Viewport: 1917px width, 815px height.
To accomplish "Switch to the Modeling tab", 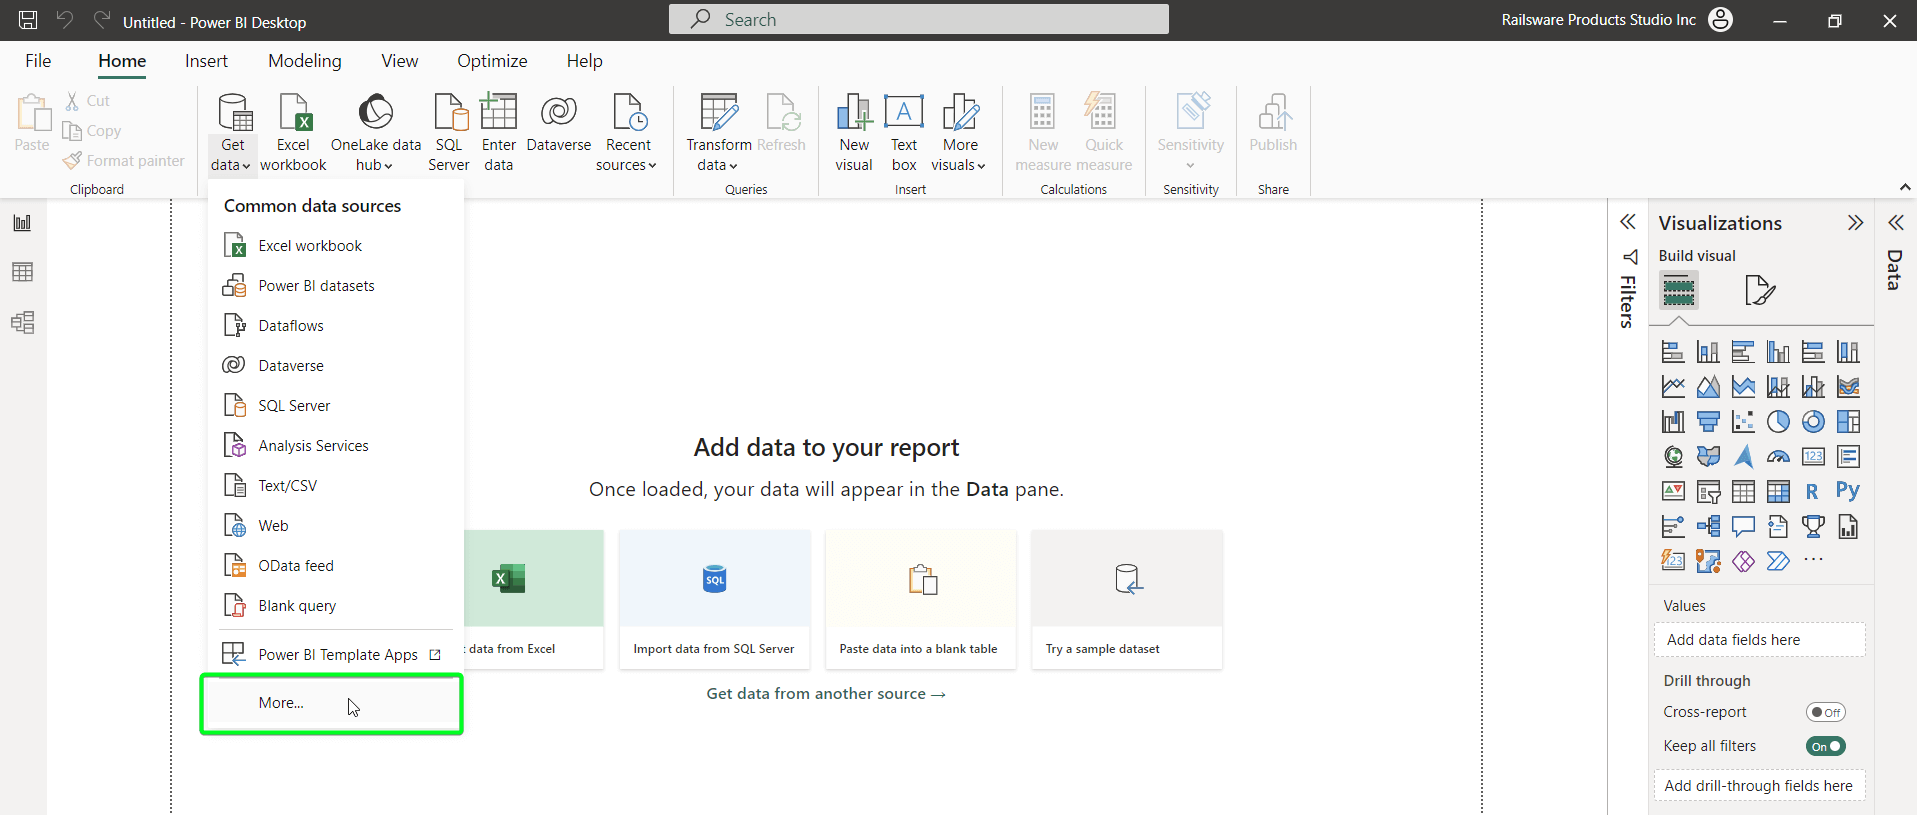I will click(x=305, y=61).
